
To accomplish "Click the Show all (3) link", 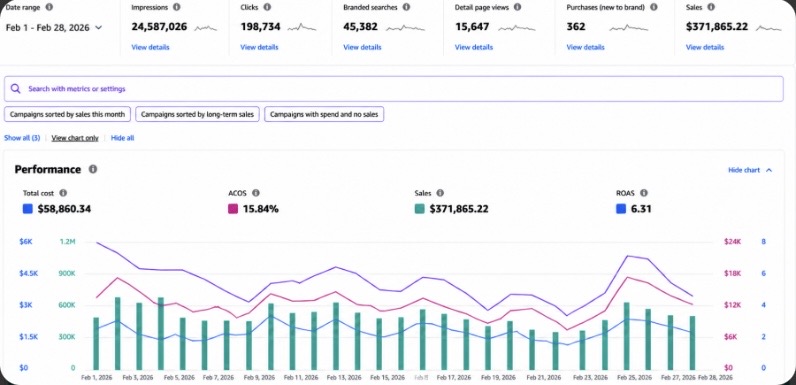I will coord(22,138).
